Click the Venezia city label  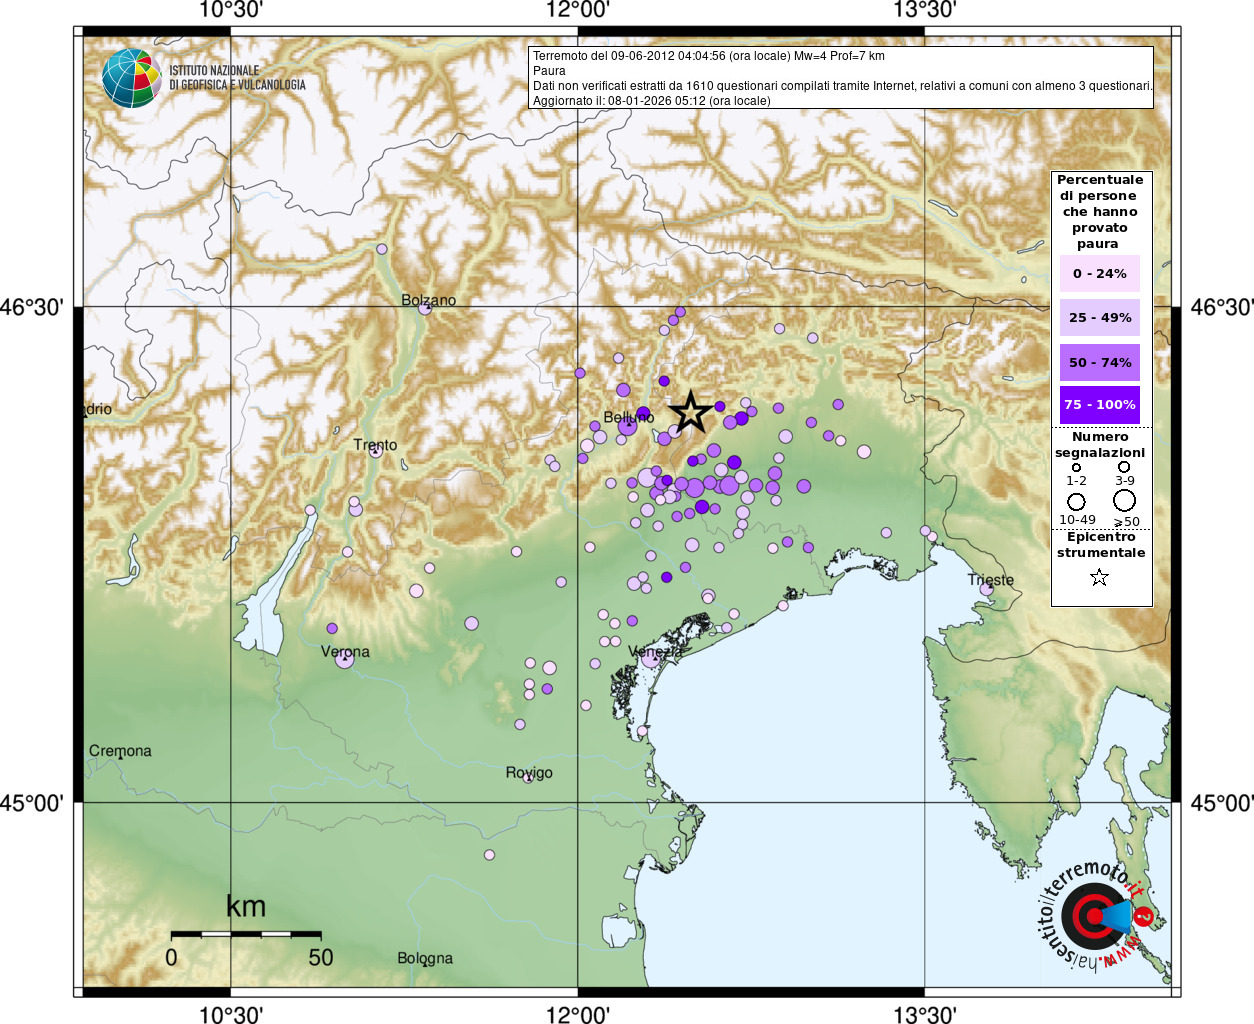(x=655, y=652)
